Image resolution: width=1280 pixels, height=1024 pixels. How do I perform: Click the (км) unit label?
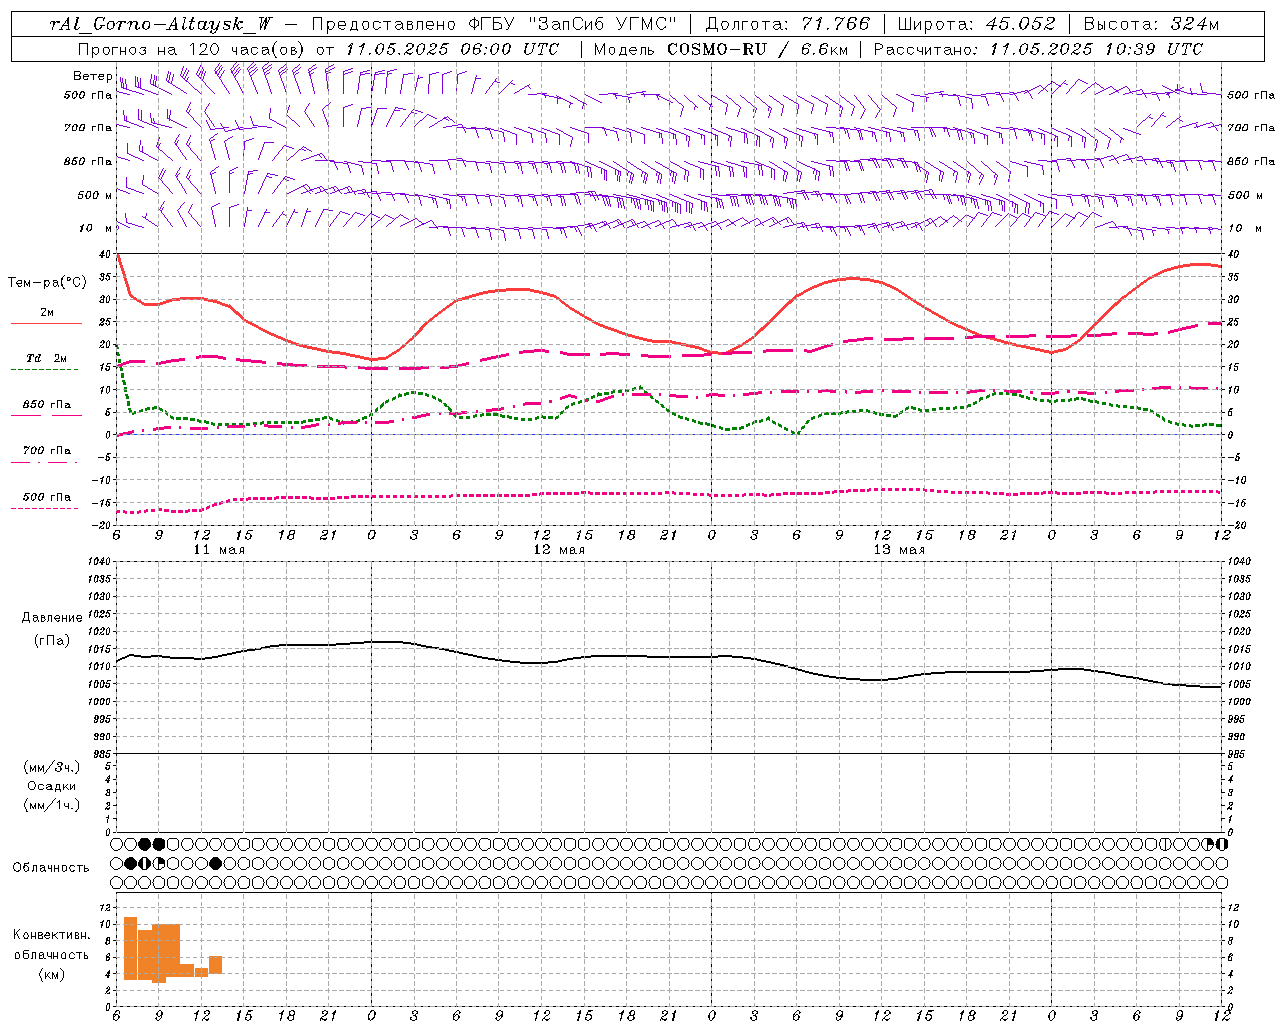click(52, 974)
